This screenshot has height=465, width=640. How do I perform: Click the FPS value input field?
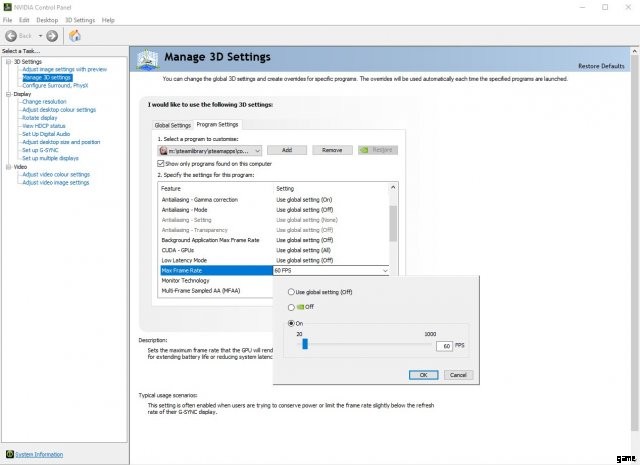pyautogui.click(x=443, y=346)
